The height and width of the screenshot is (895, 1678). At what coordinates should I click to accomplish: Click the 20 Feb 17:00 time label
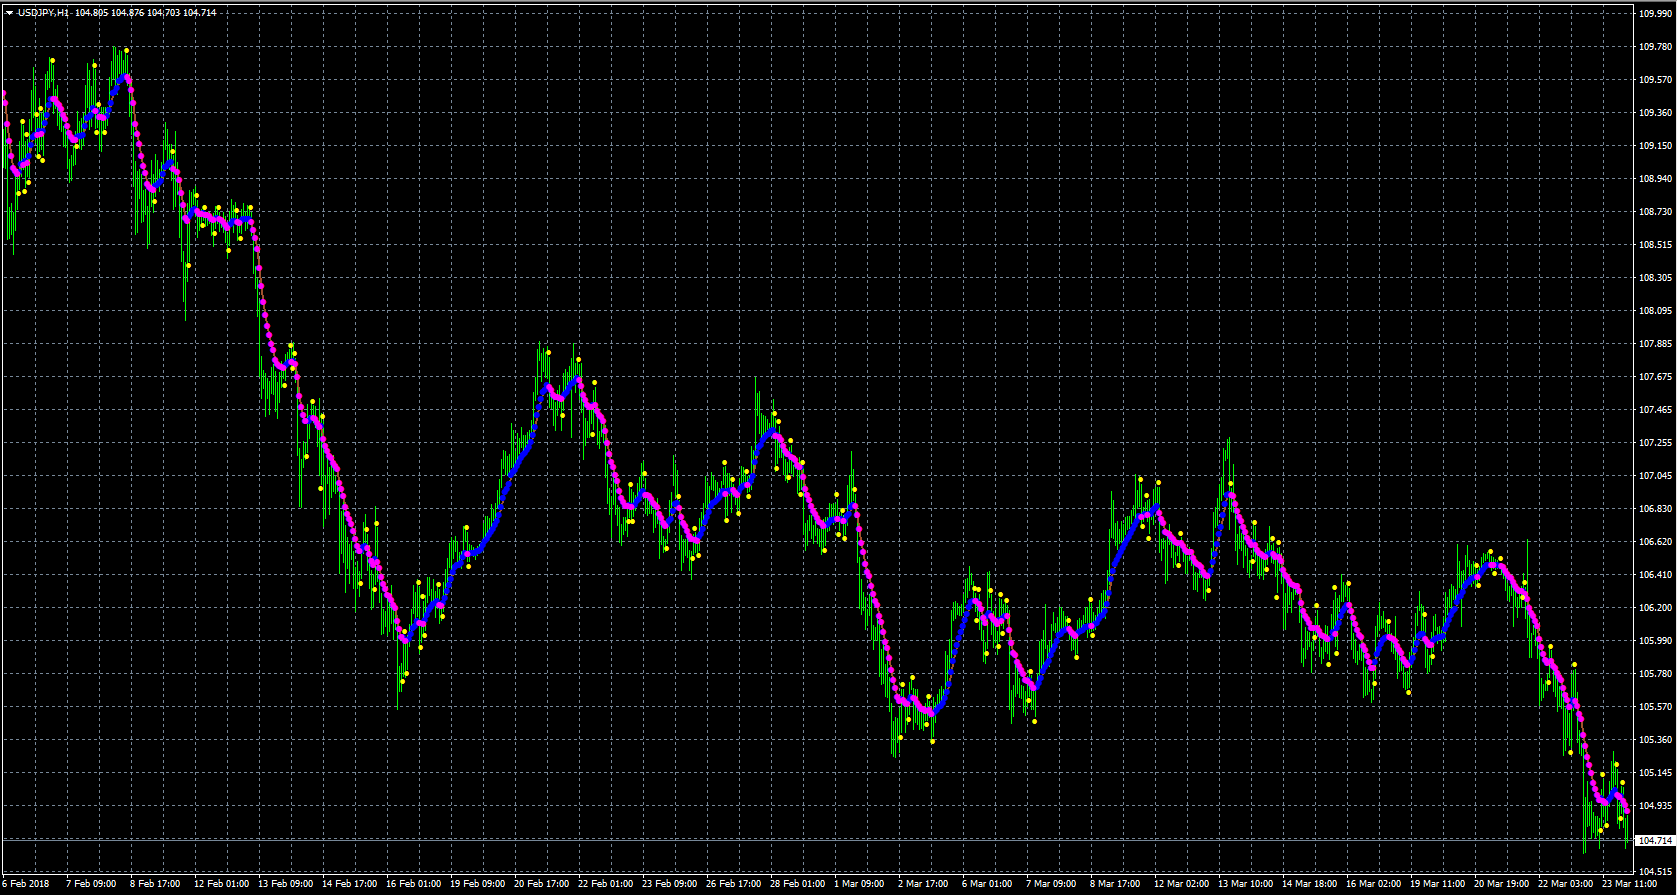point(539,884)
